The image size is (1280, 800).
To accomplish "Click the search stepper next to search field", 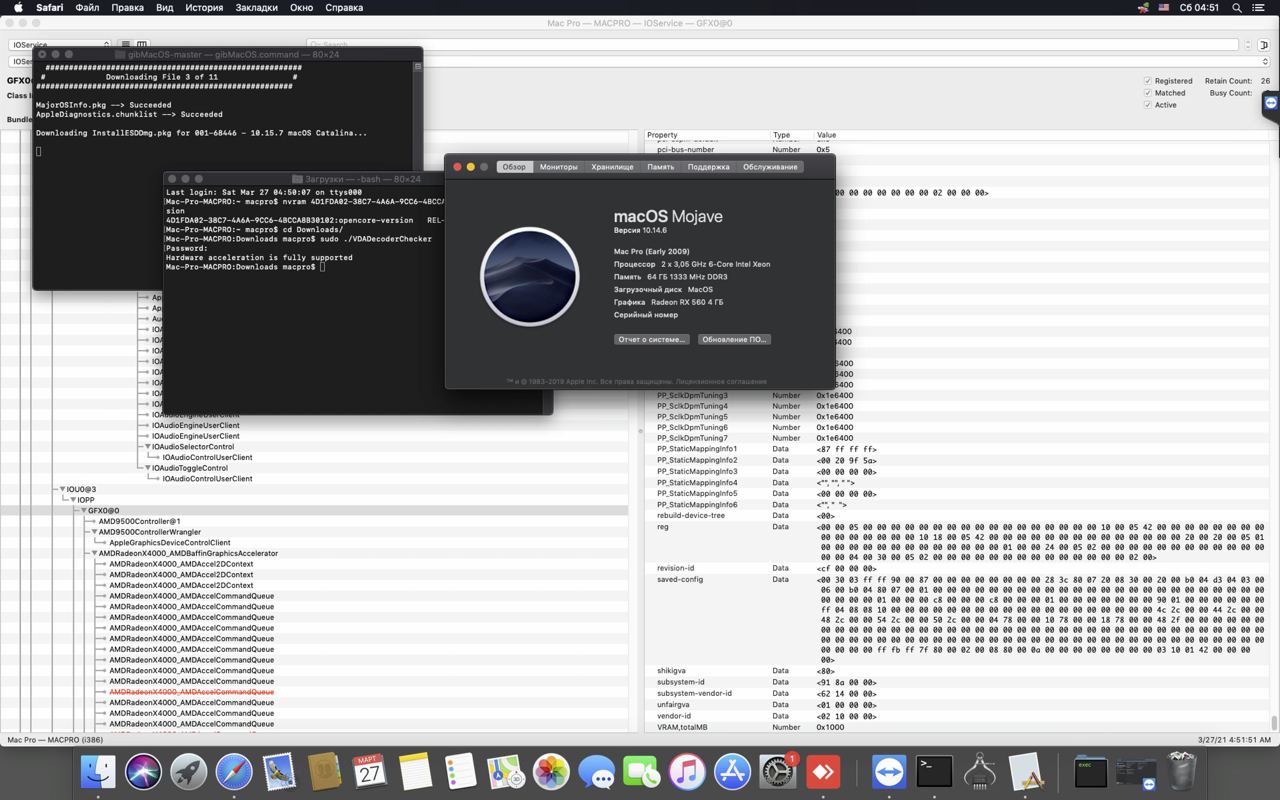I will point(1247,45).
